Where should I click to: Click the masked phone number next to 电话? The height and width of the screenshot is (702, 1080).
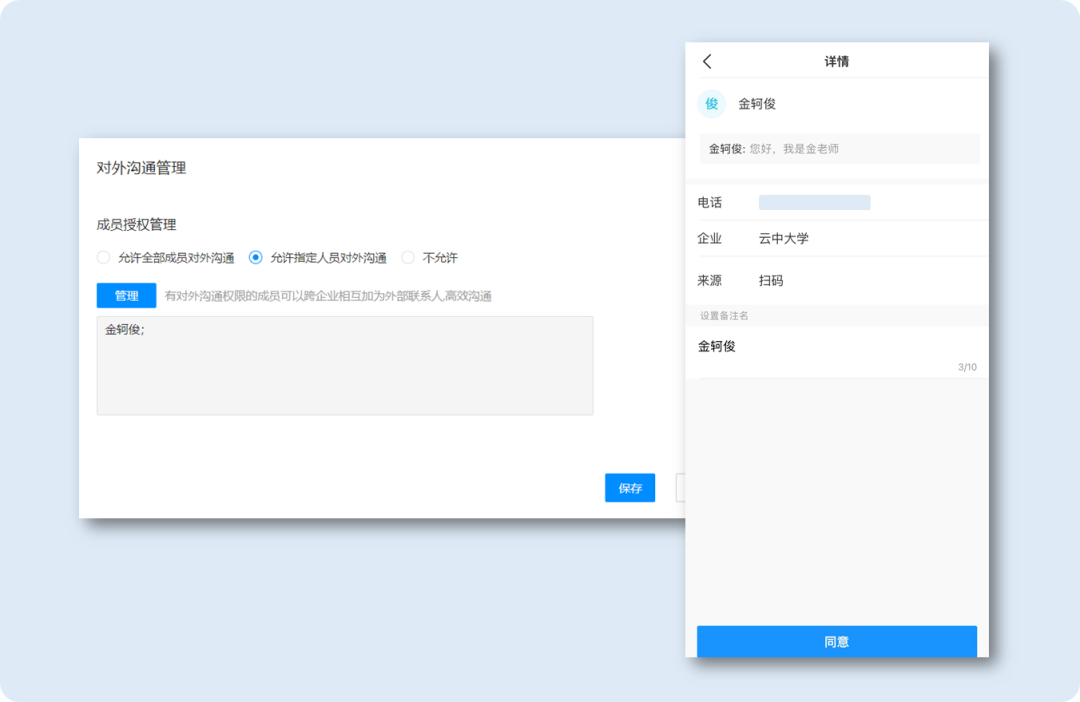pos(815,202)
